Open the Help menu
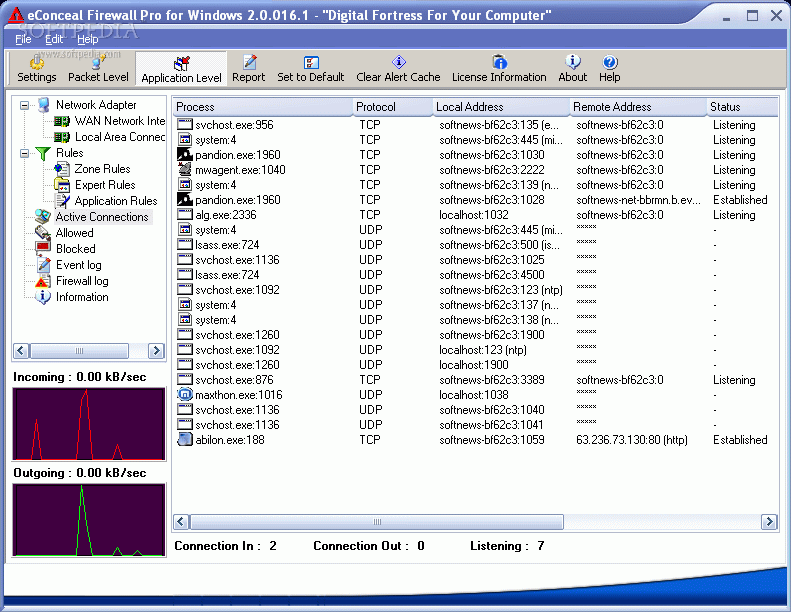 [88, 39]
